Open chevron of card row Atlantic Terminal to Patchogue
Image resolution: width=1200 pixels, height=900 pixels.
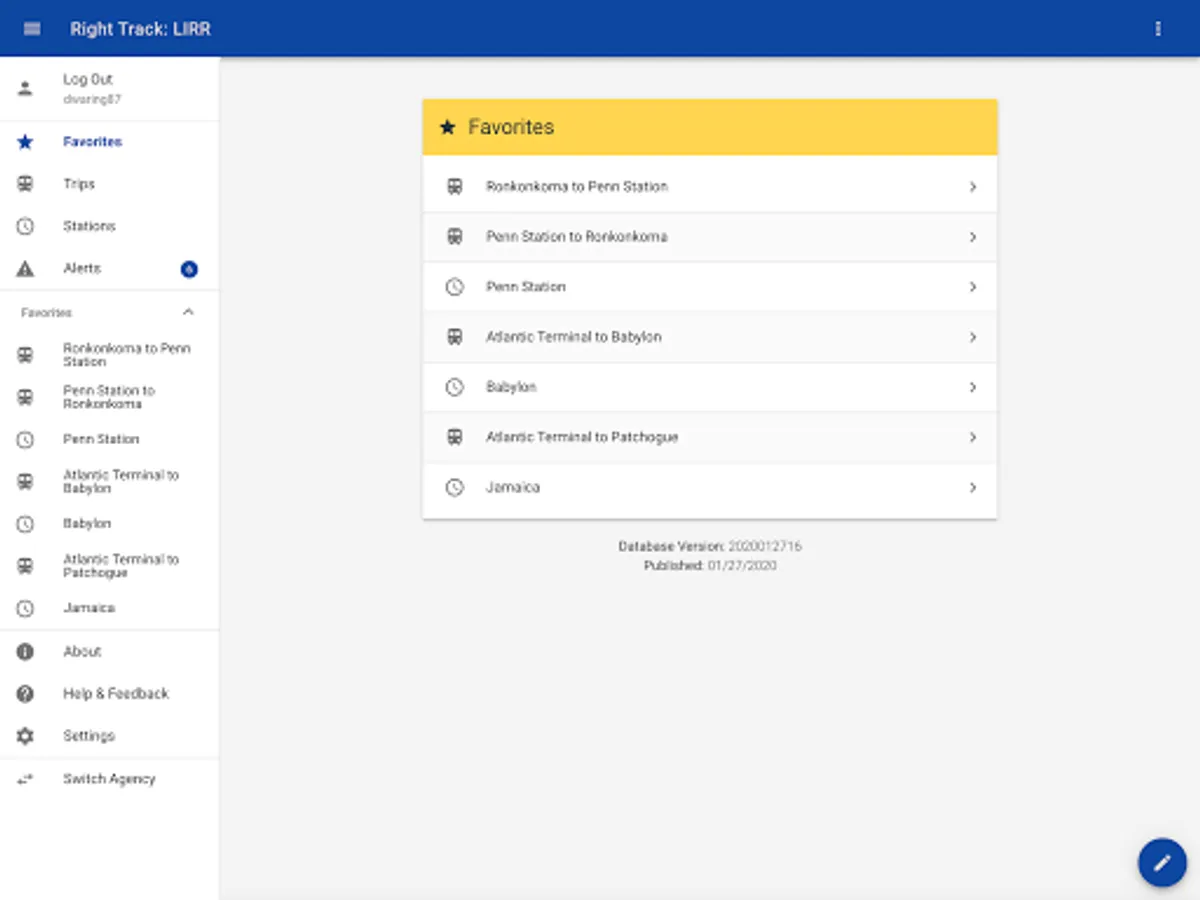(972, 437)
